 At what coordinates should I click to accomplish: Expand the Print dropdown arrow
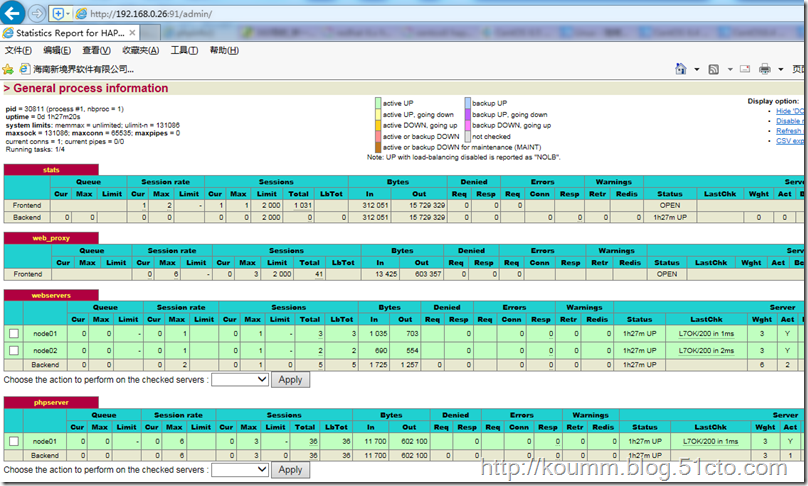click(x=781, y=69)
